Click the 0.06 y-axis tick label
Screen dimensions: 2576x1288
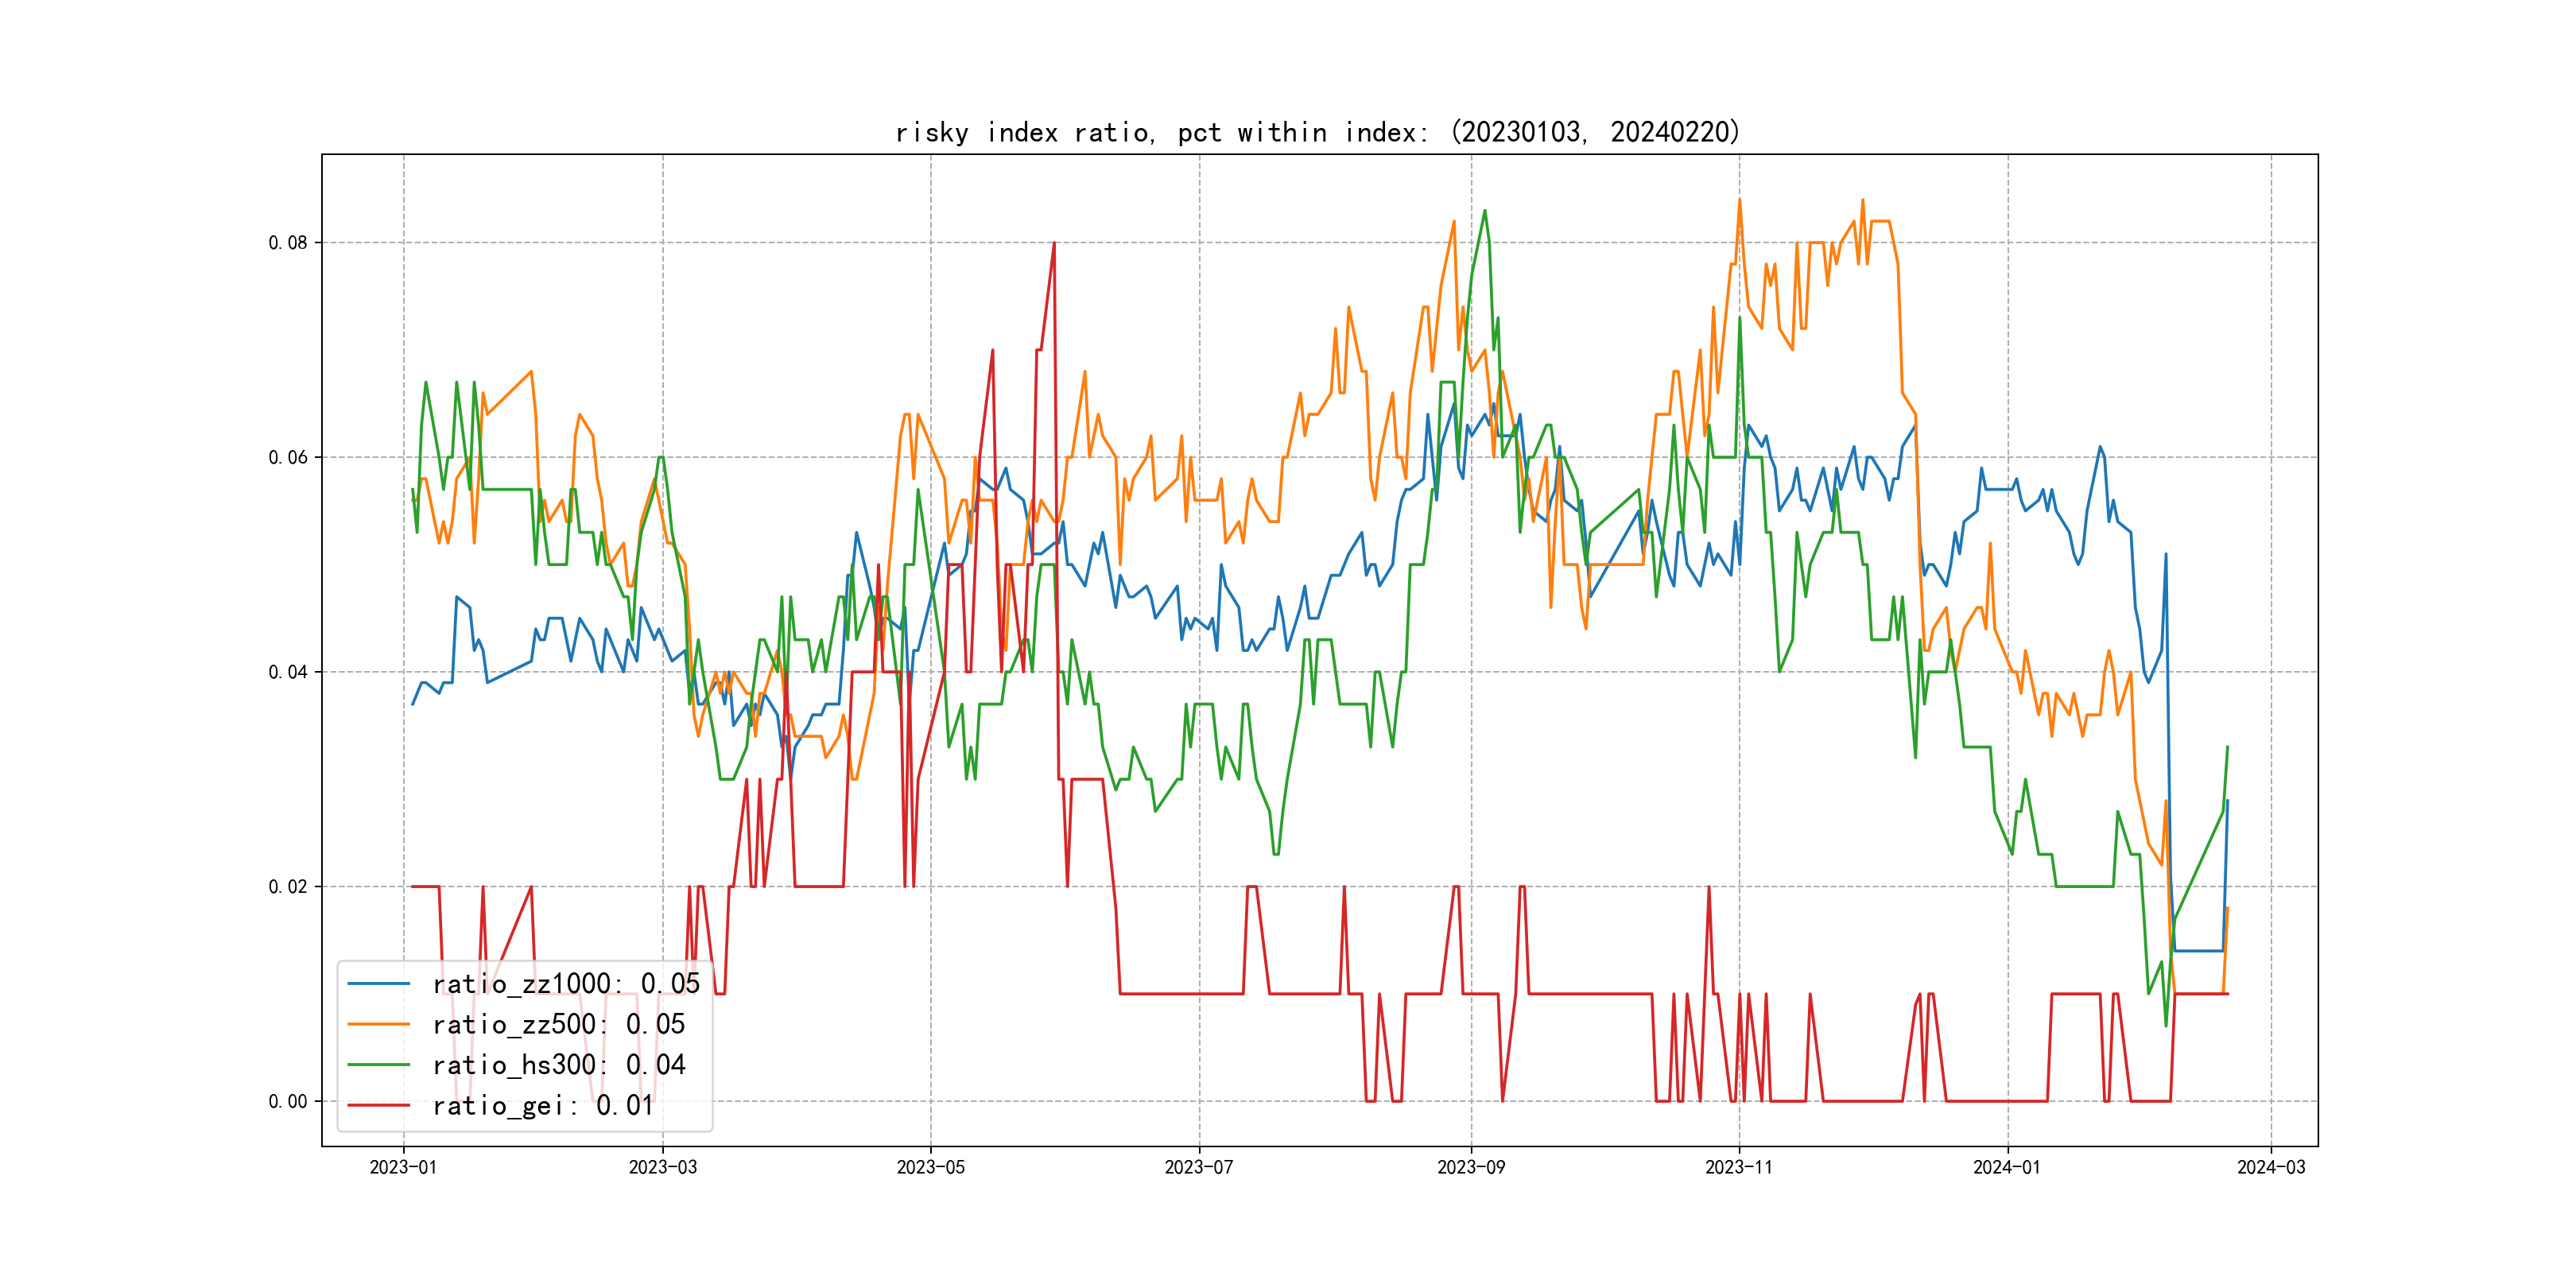pos(288,458)
